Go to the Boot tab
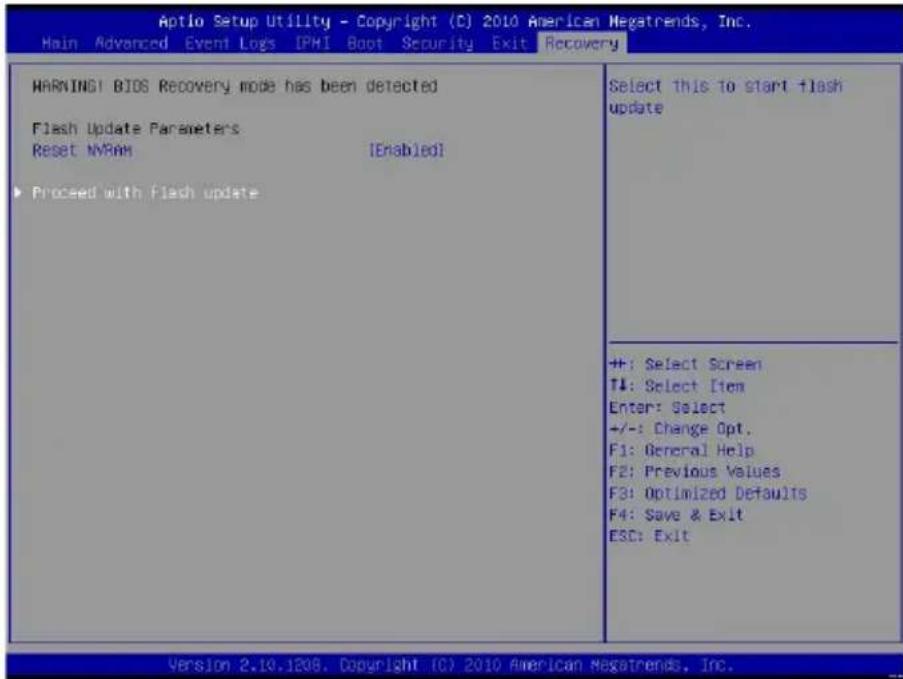Screen dimensions: 903x679 tap(365, 44)
